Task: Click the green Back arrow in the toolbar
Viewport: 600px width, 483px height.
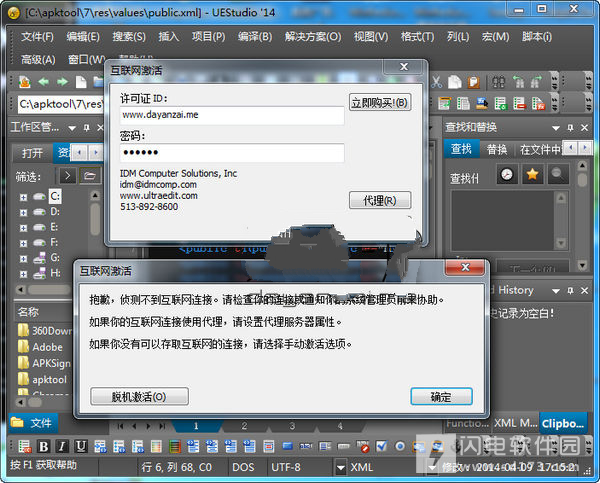Action: tap(43, 82)
